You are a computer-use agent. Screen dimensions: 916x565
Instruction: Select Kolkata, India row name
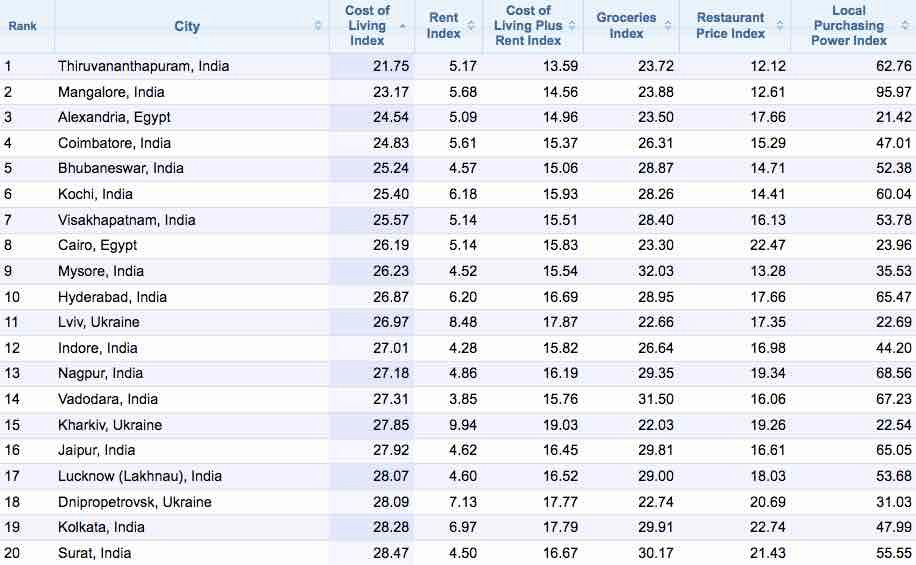[101, 527]
